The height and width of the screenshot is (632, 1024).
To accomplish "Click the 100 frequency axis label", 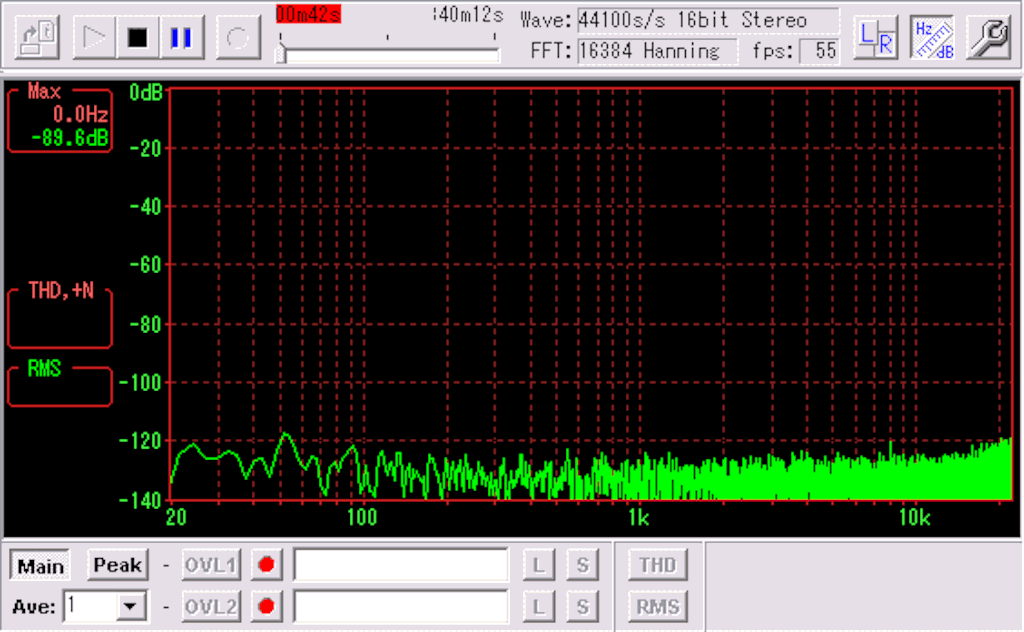I will click(362, 518).
